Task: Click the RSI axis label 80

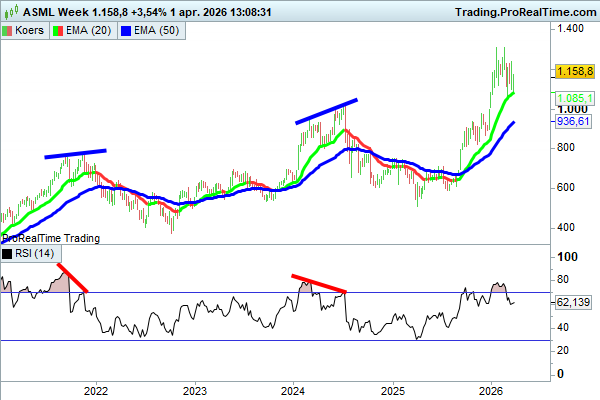Action: point(562,280)
